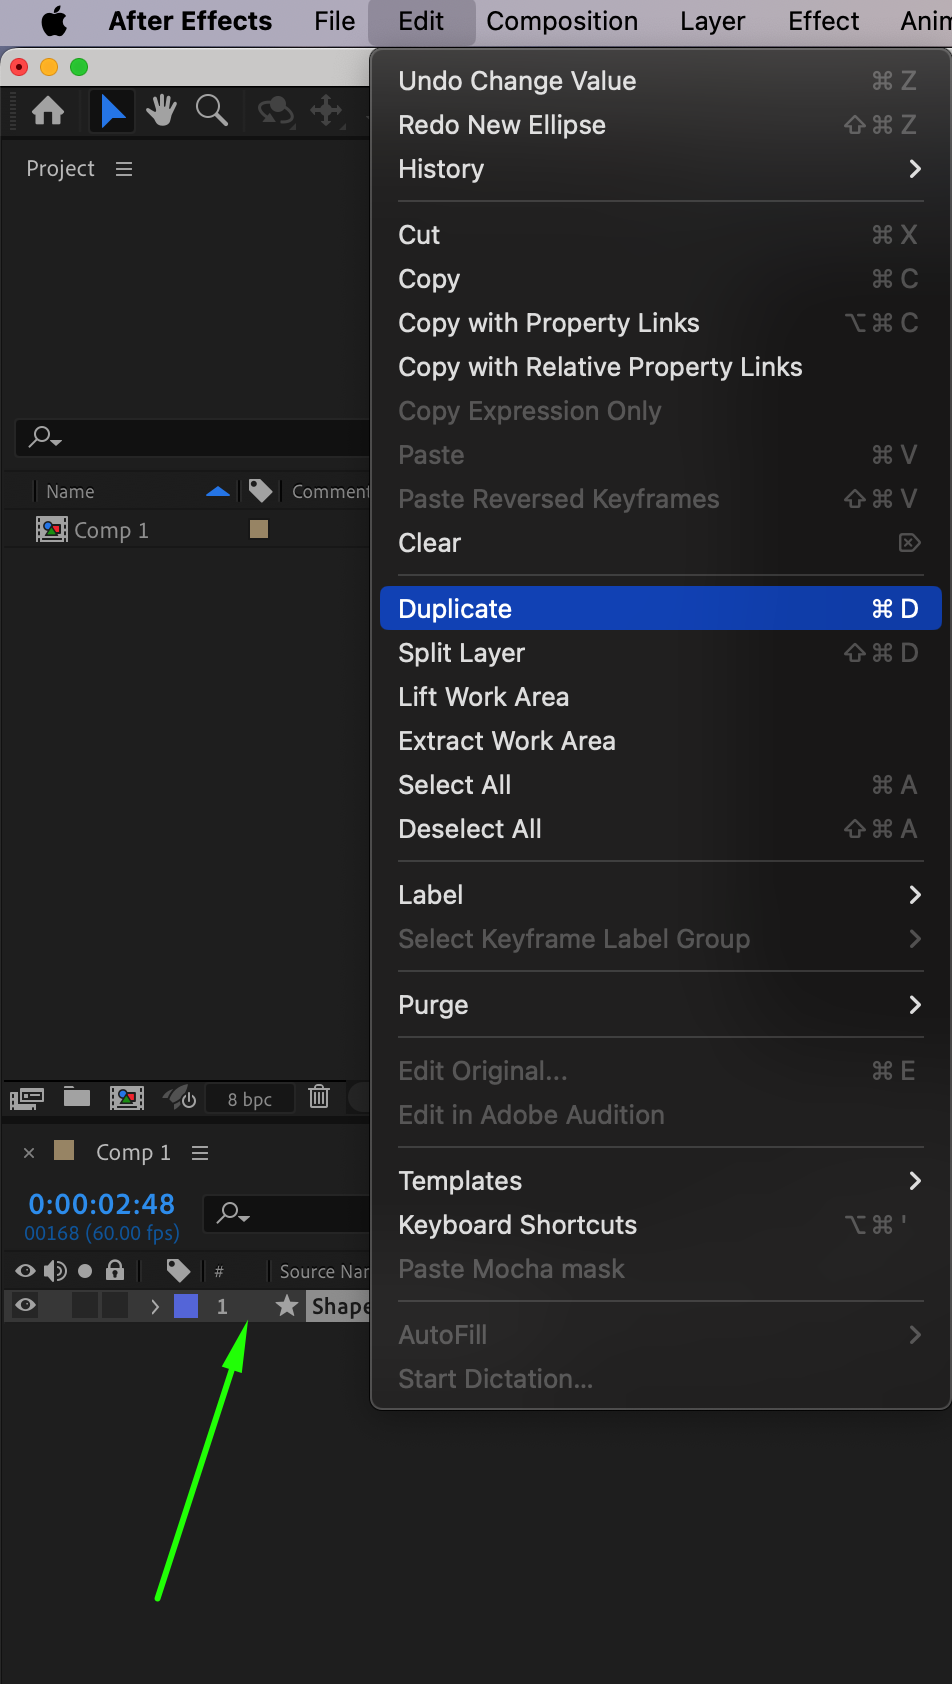The height and width of the screenshot is (1684, 952).
Task: Click the blue label color swatch of layer 1
Action: click(186, 1306)
